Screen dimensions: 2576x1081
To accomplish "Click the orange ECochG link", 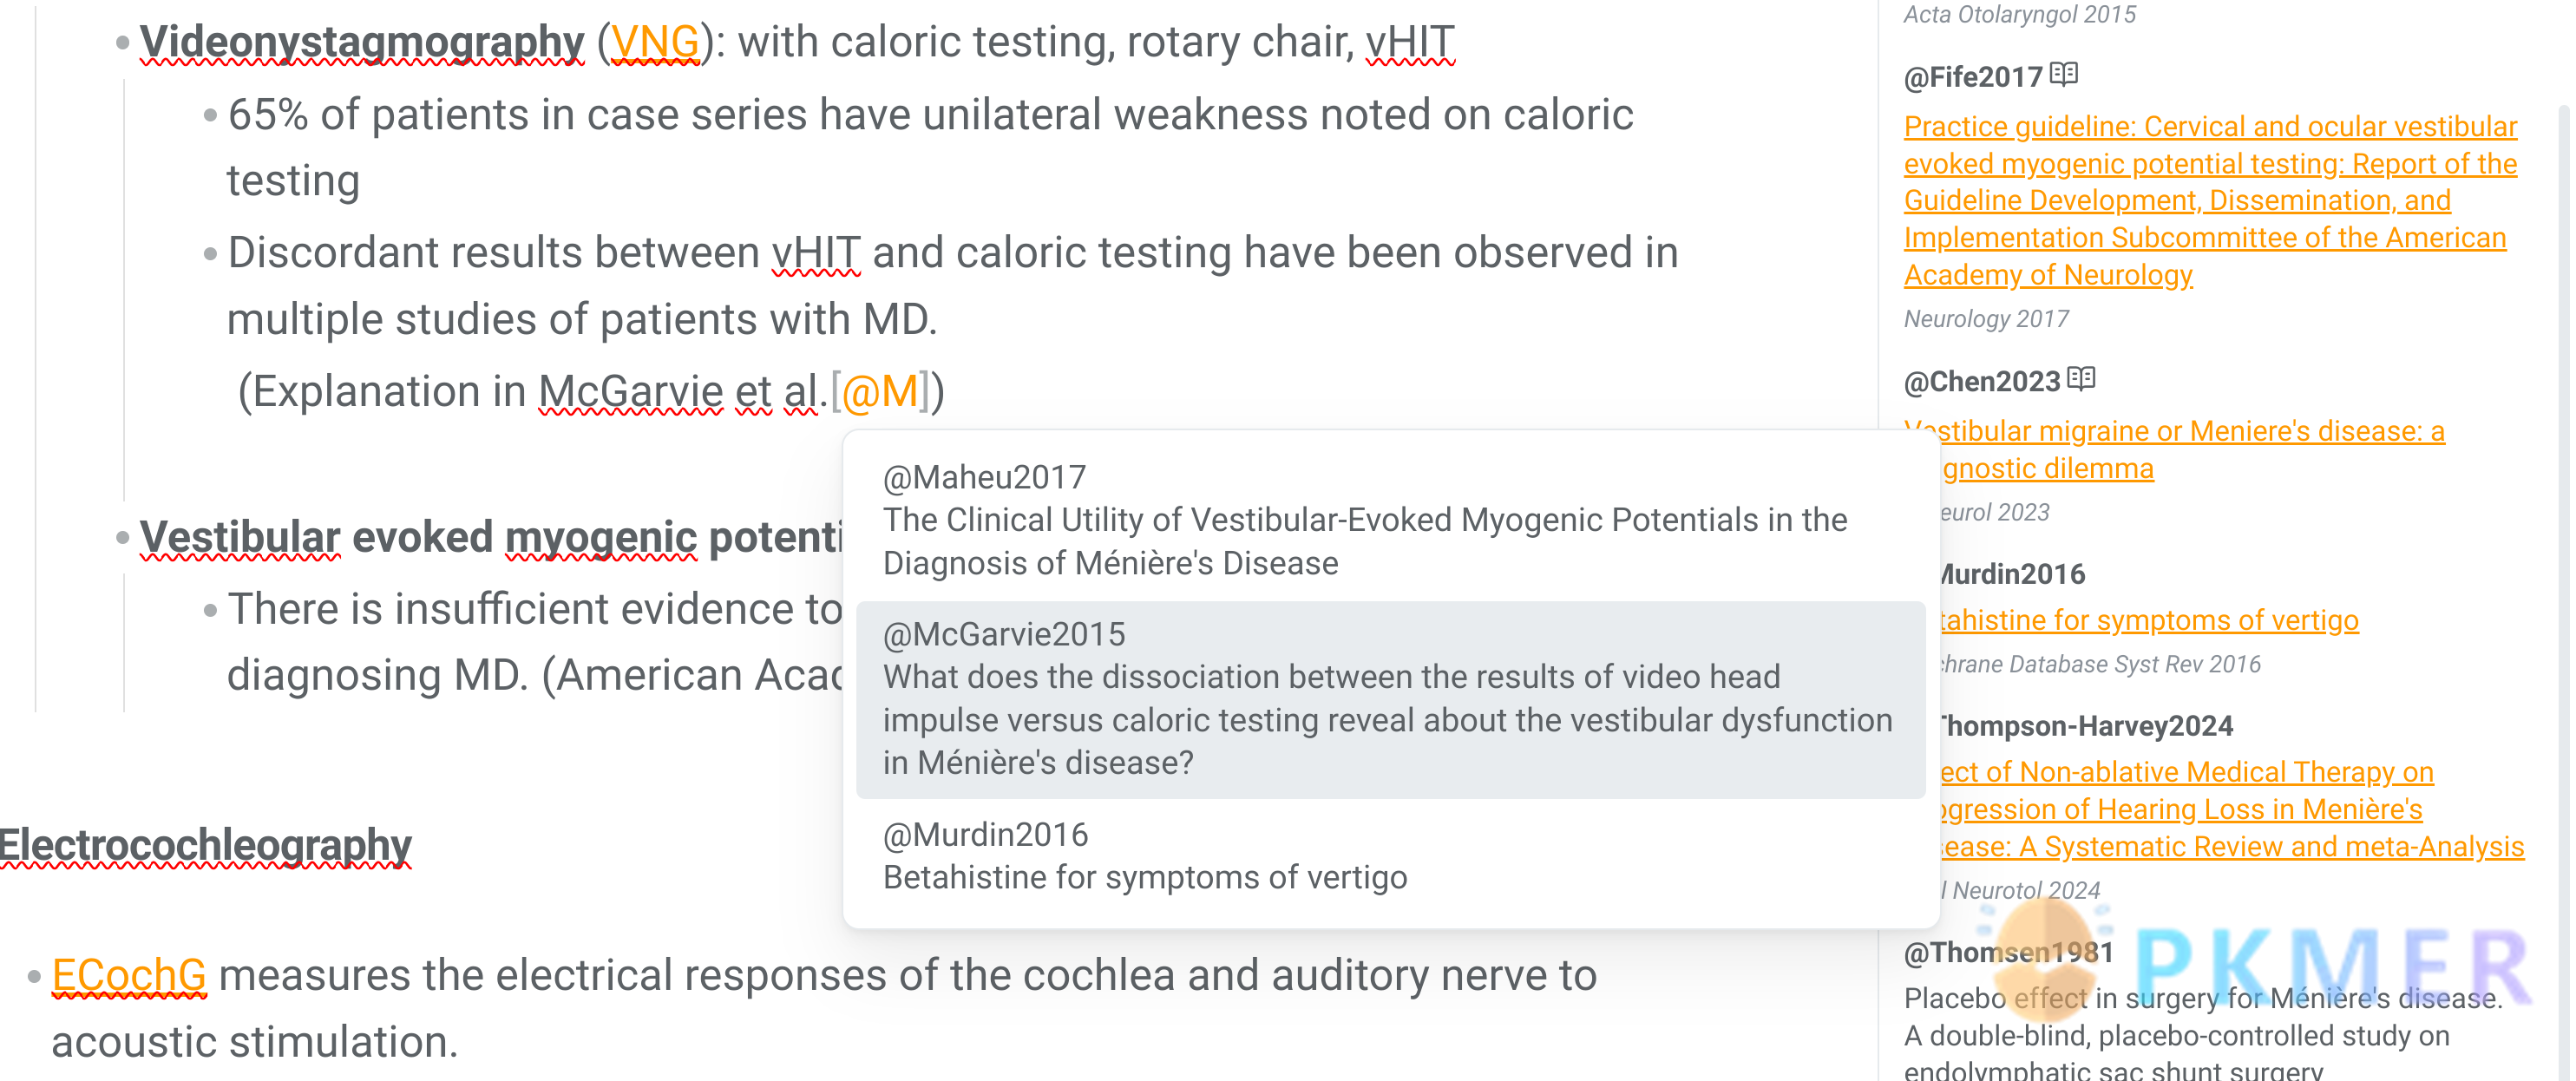I will tap(129, 975).
